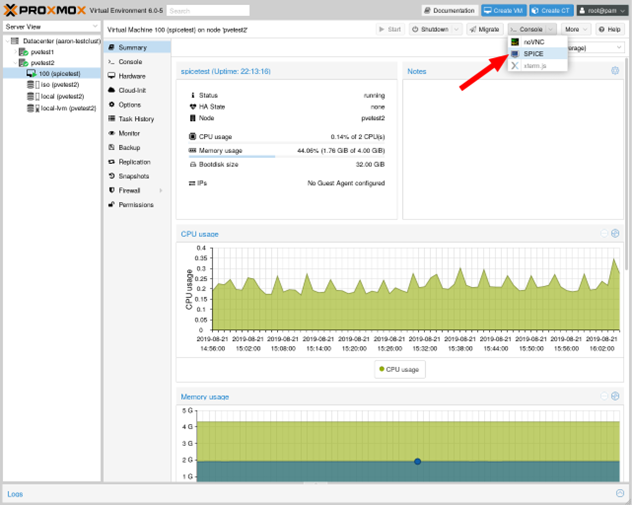The height and width of the screenshot is (505, 632).
Task: Open the Cloud-Init settings page
Action: (132, 90)
